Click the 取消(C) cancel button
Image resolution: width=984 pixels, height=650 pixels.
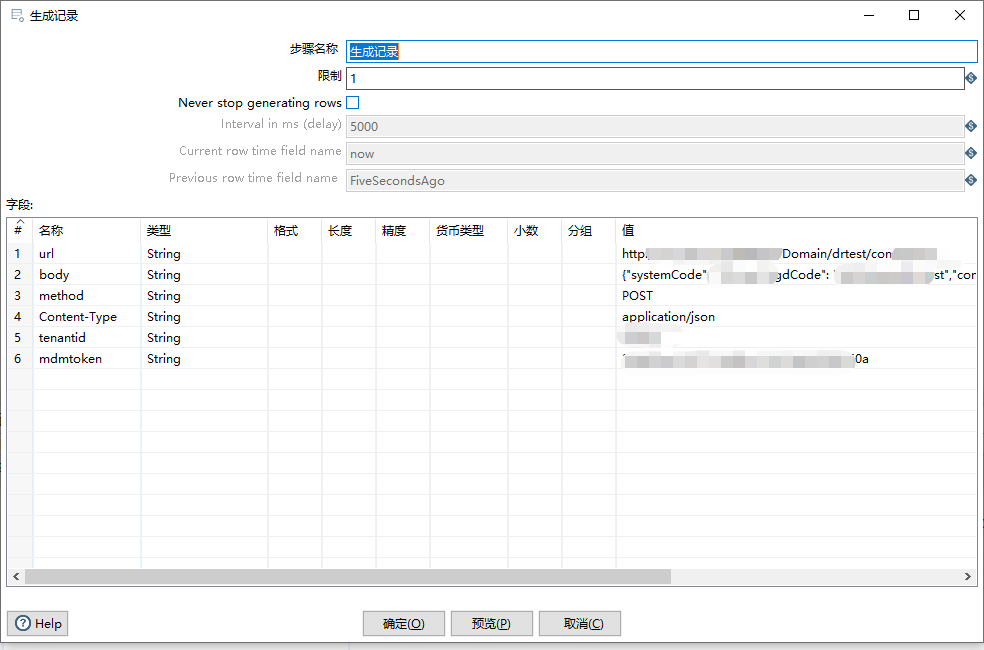coord(579,623)
